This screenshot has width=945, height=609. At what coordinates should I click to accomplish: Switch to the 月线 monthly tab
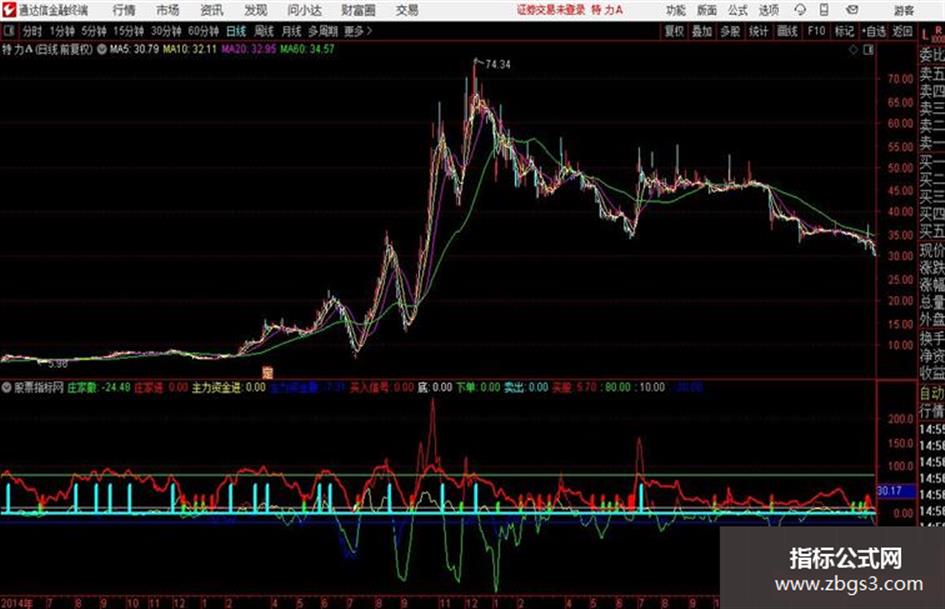click(291, 31)
